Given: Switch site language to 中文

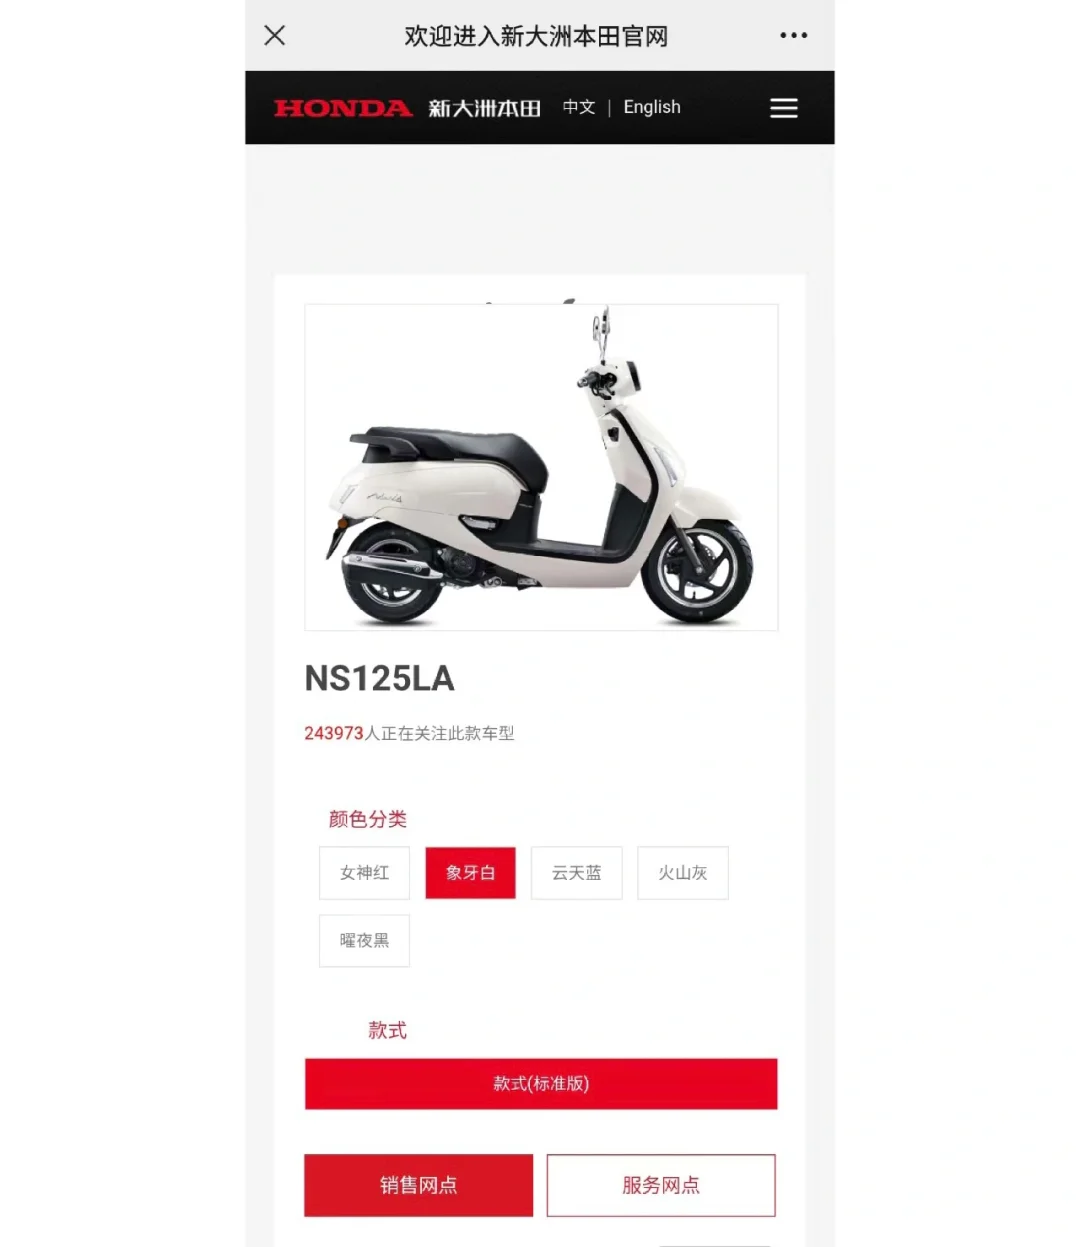Looking at the screenshot, I should 579,107.
